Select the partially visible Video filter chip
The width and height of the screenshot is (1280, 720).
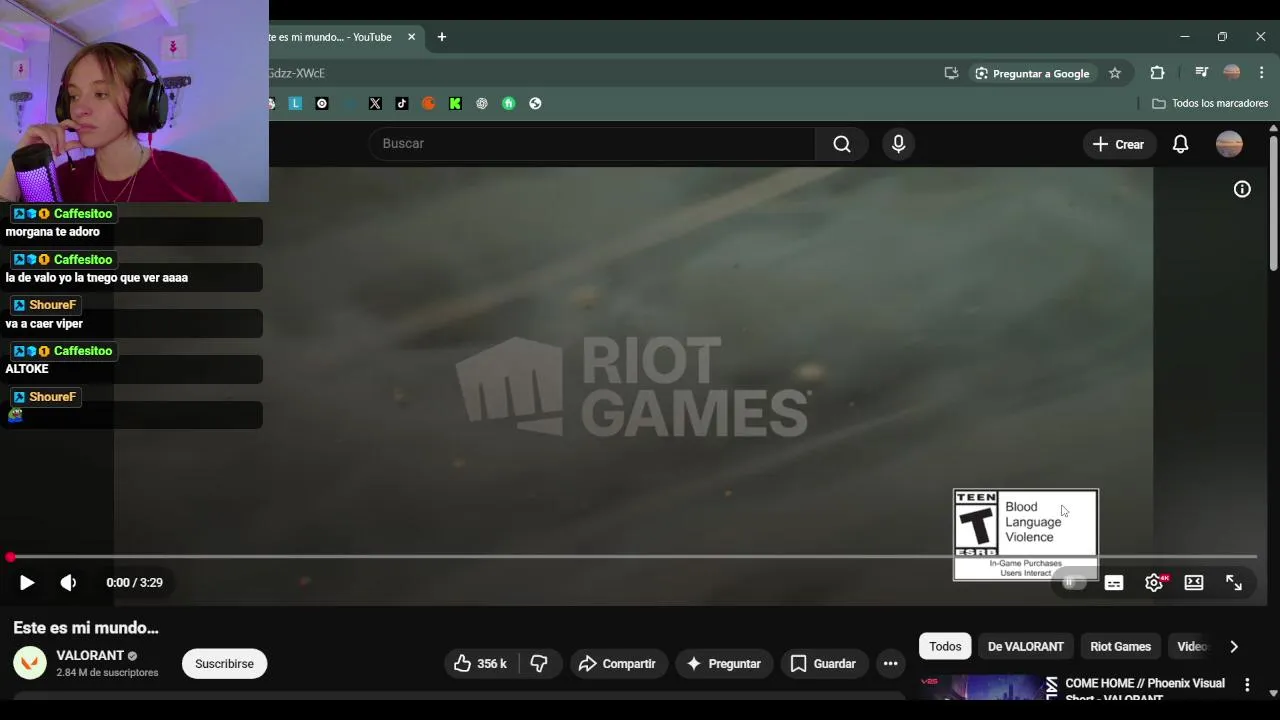[x=1191, y=647]
